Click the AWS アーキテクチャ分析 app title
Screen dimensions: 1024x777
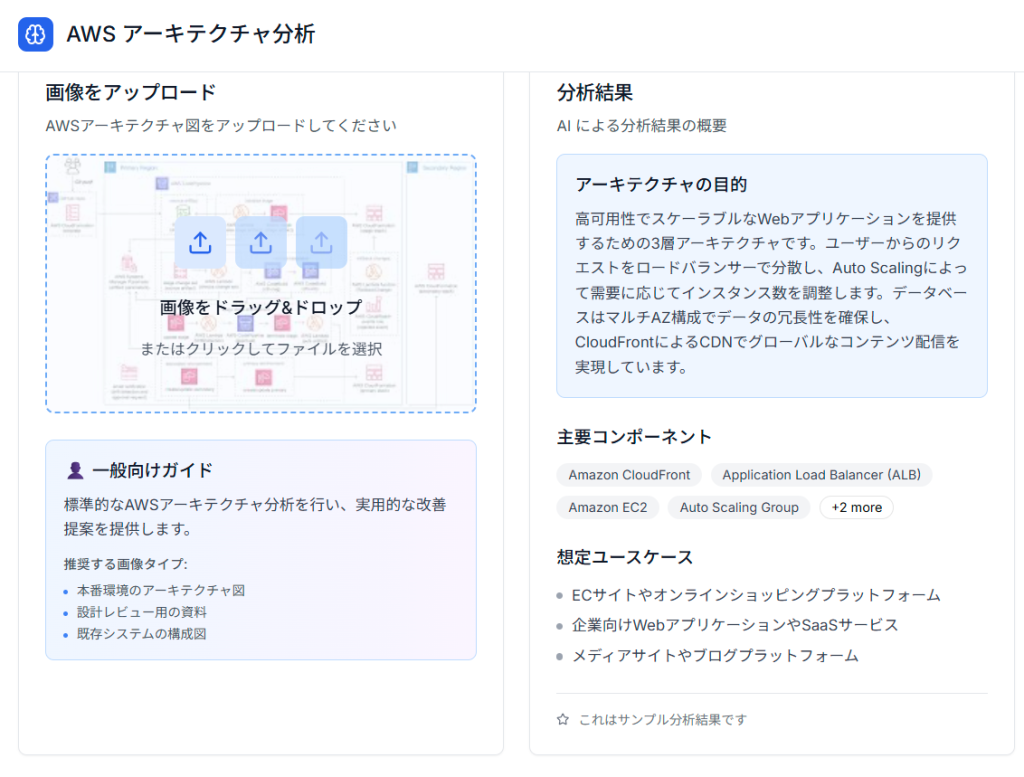[191, 34]
